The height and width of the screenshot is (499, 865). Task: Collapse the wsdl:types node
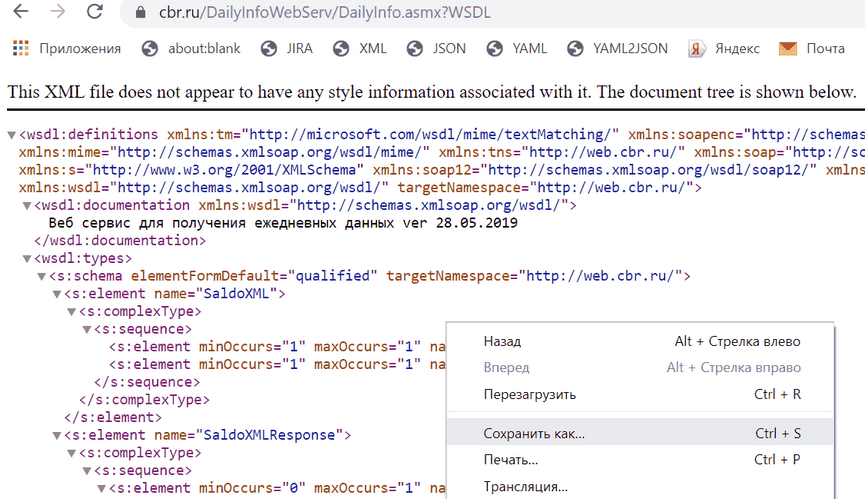tap(27, 259)
